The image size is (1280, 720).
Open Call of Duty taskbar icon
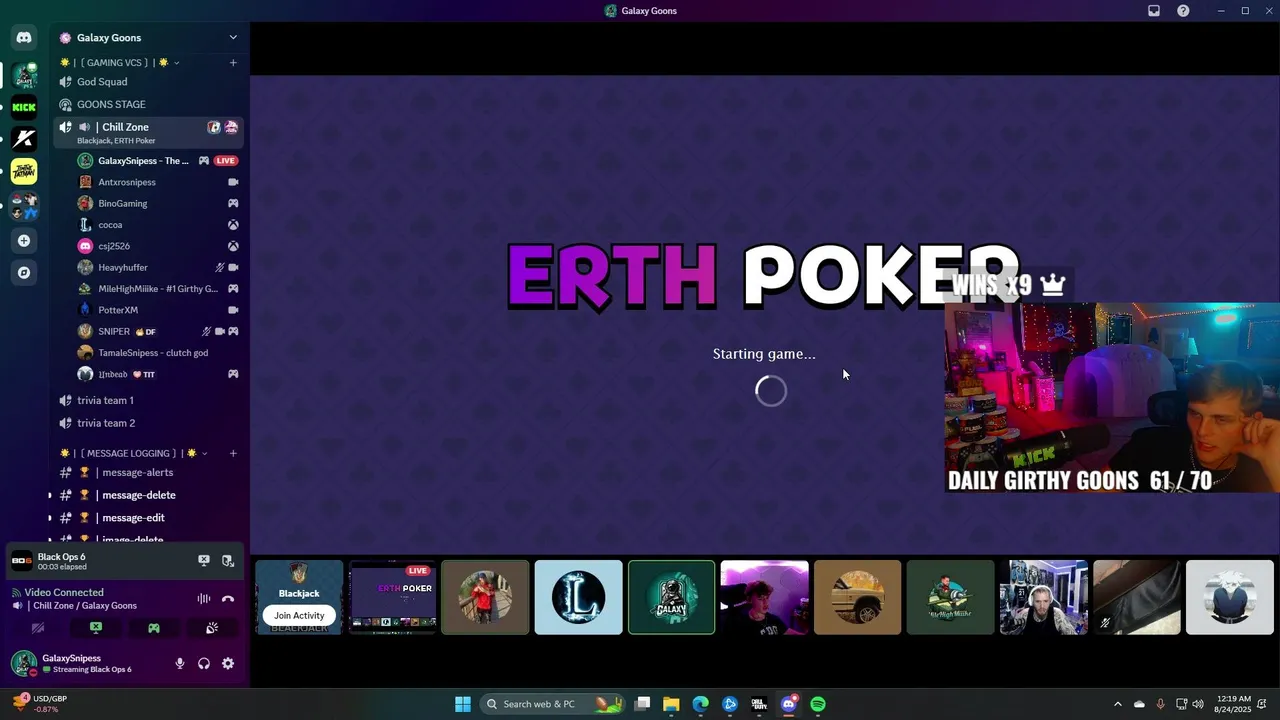click(x=759, y=704)
